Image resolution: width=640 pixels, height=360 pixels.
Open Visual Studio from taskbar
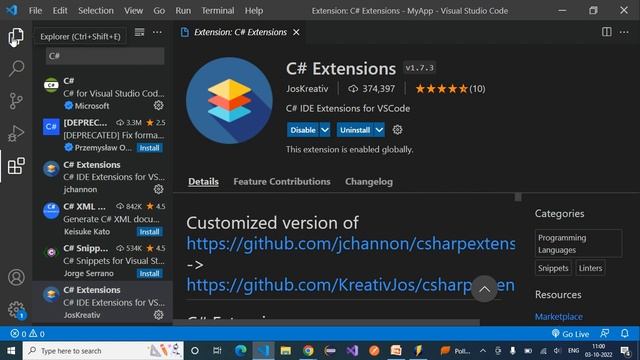(x=352, y=350)
